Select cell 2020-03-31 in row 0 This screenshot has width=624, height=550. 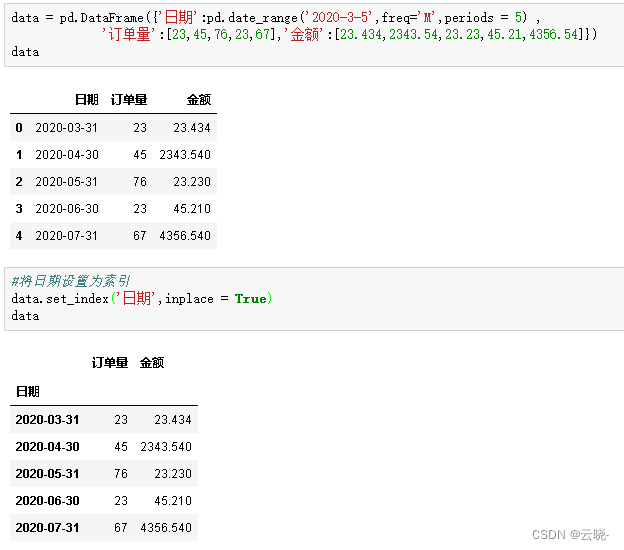point(66,128)
